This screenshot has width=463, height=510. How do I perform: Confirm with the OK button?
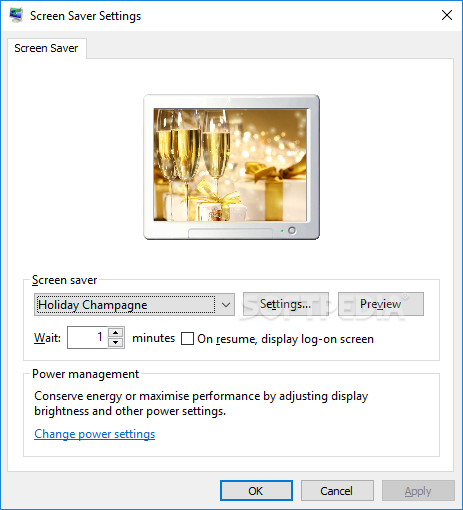256,491
